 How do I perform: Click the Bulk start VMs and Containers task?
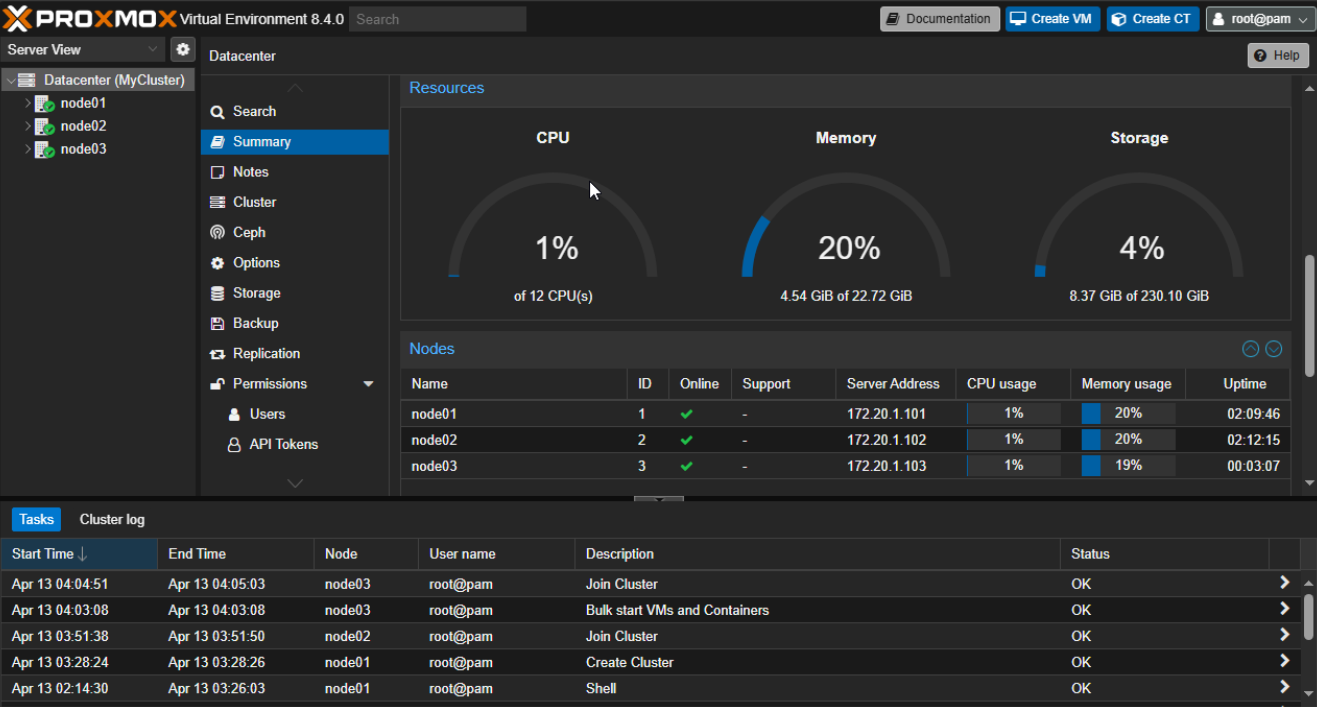pyautogui.click(x=677, y=609)
